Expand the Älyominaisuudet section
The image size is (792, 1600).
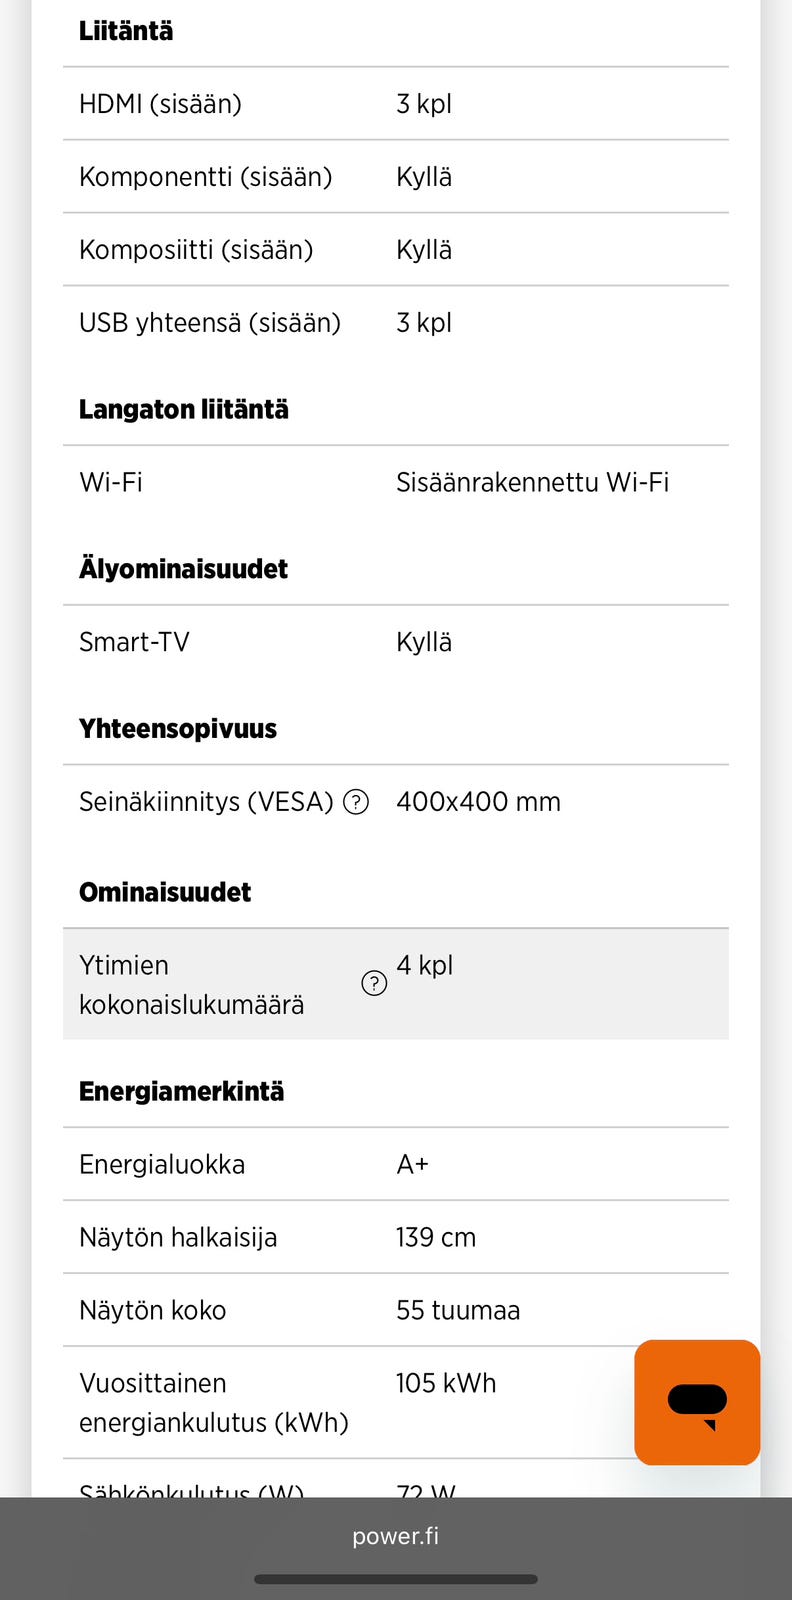click(183, 568)
